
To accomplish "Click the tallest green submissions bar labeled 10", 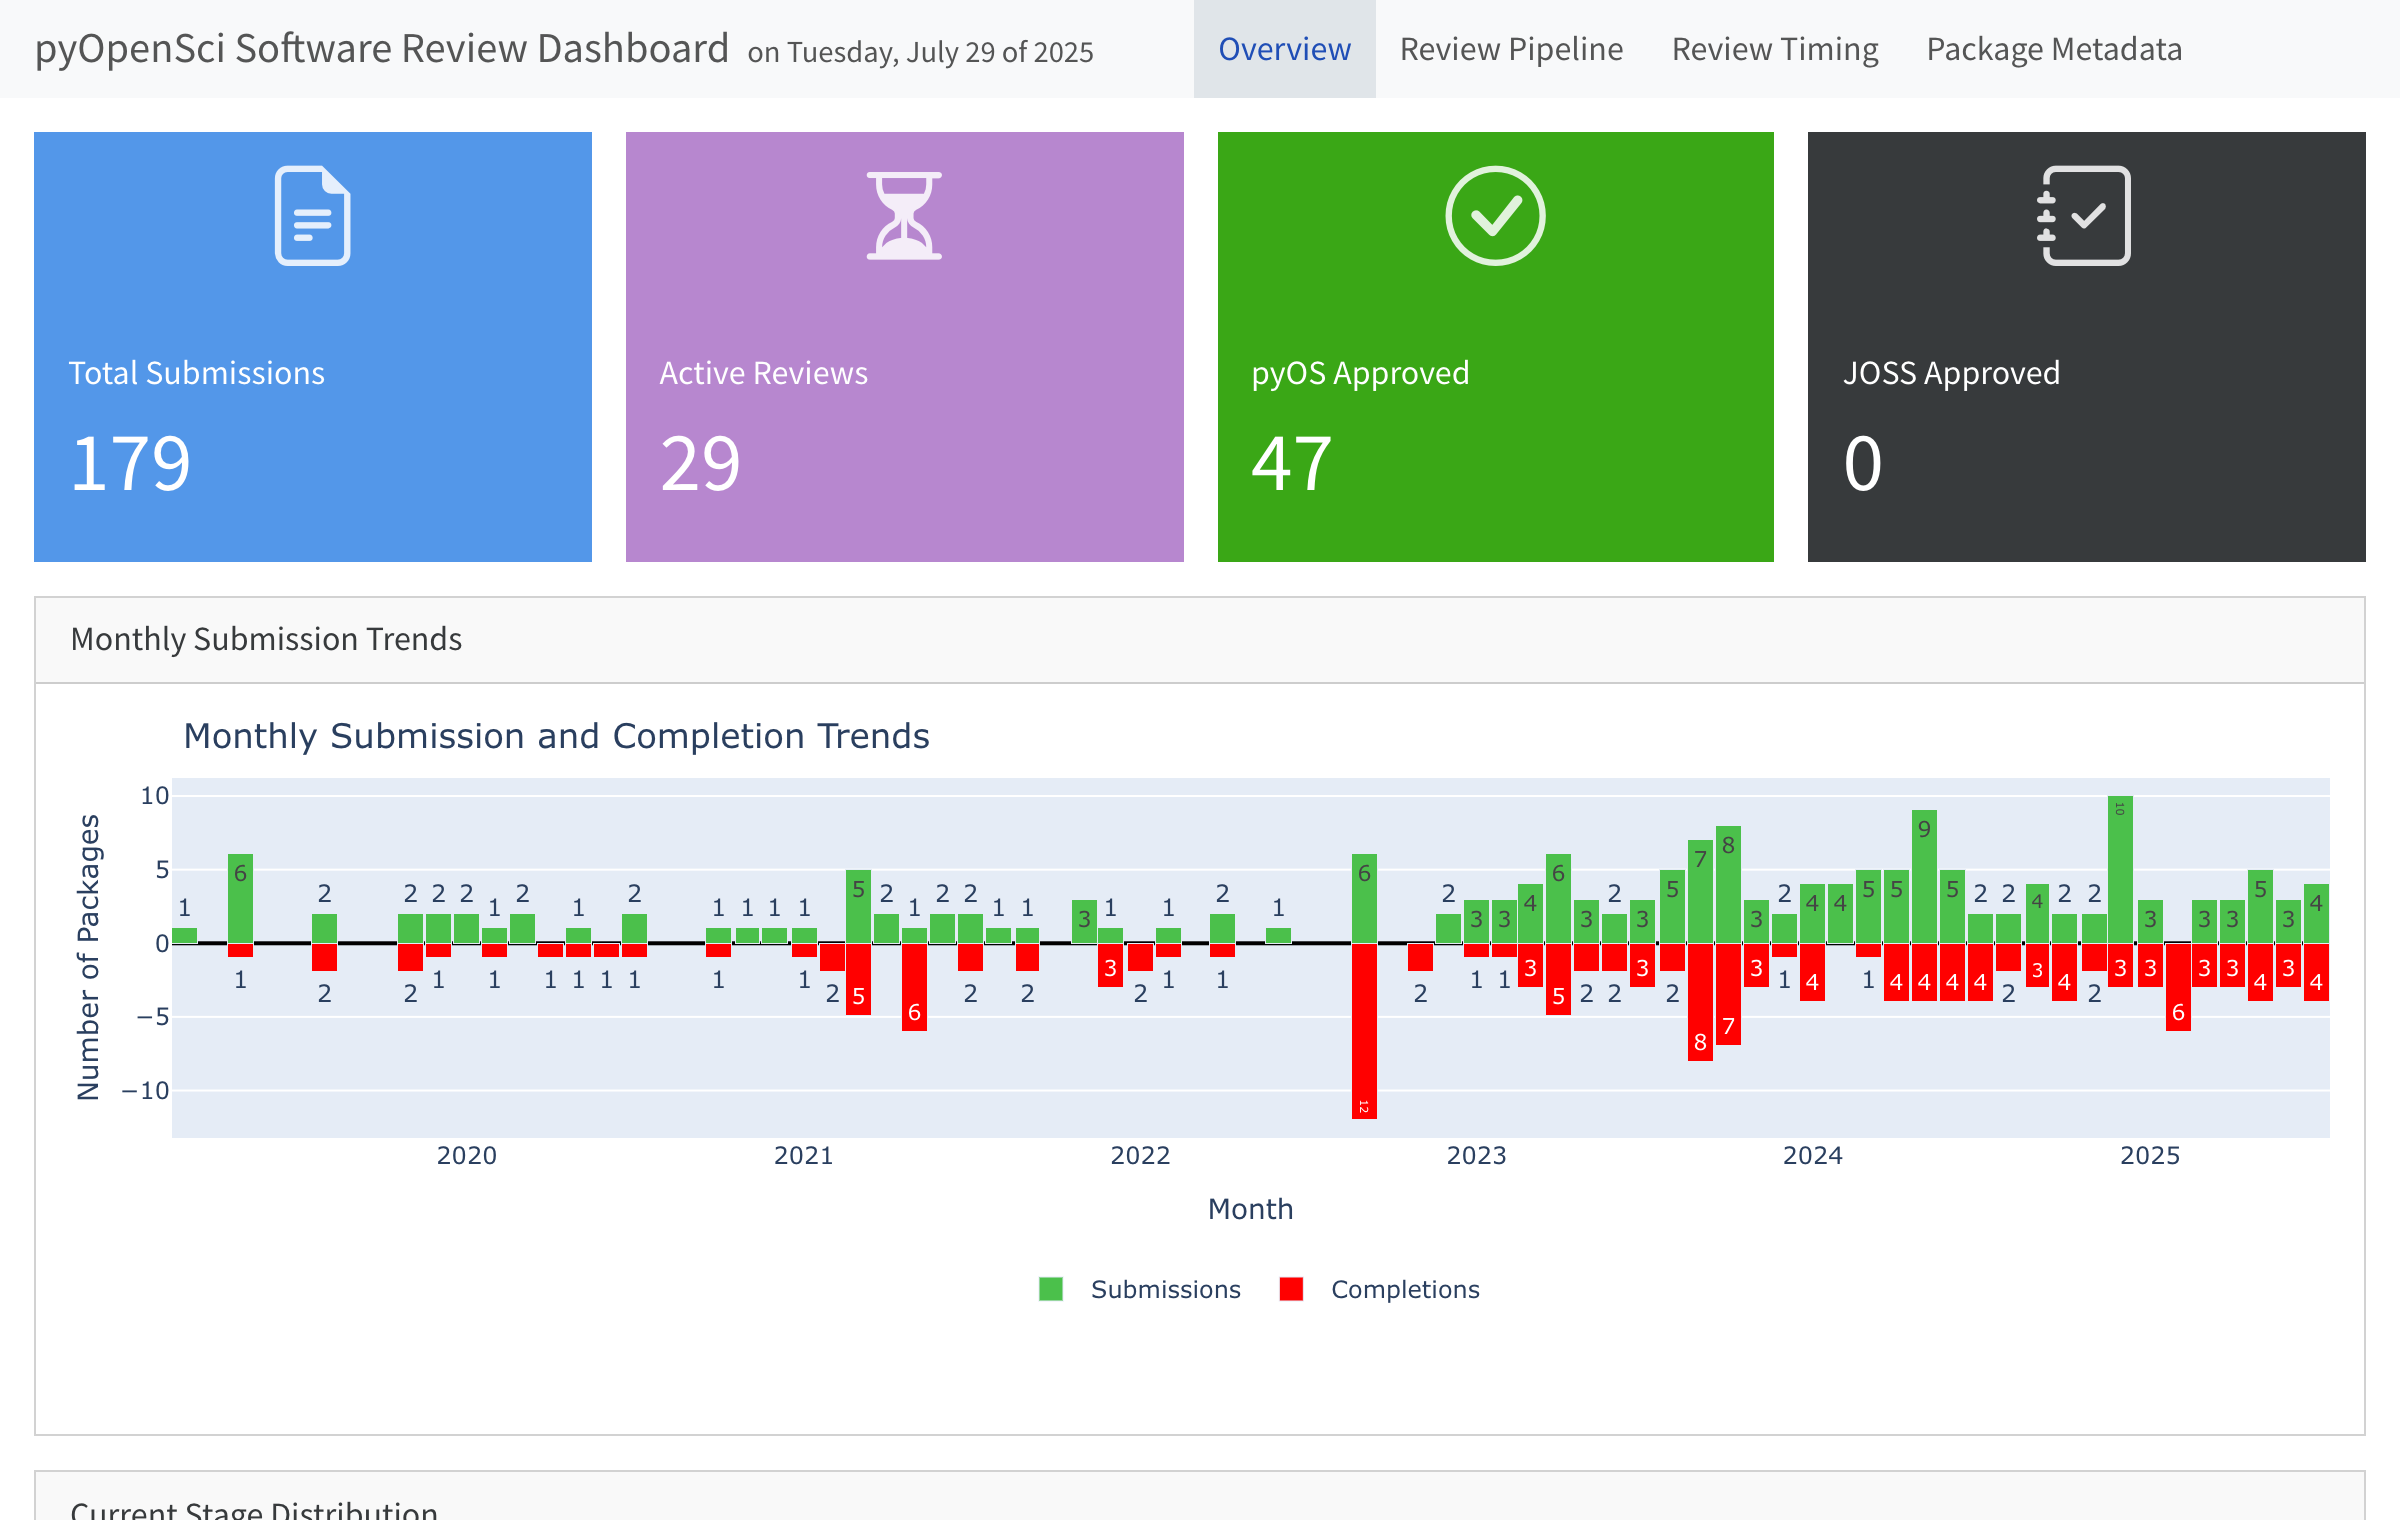I will point(2120,869).
